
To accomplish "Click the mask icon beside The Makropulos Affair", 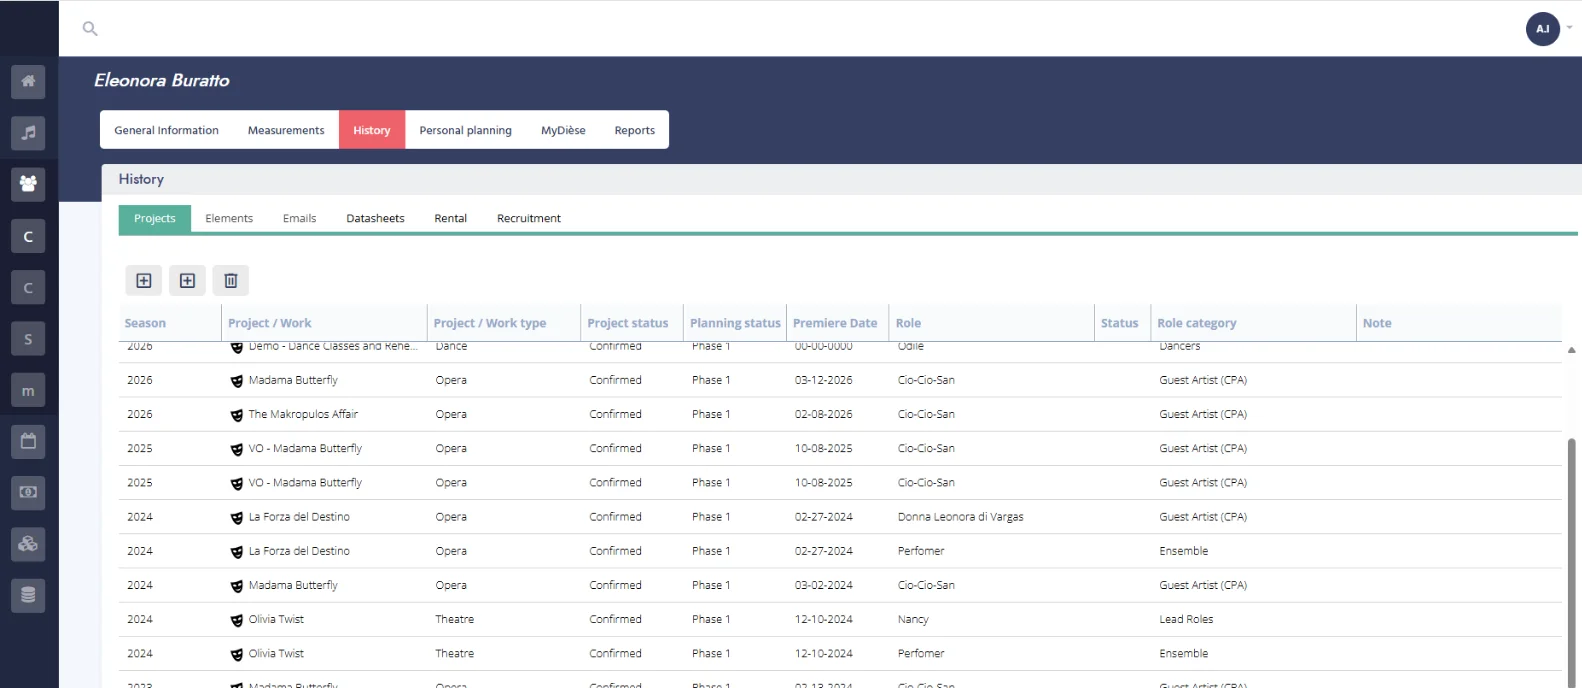I will click(237, 415).
